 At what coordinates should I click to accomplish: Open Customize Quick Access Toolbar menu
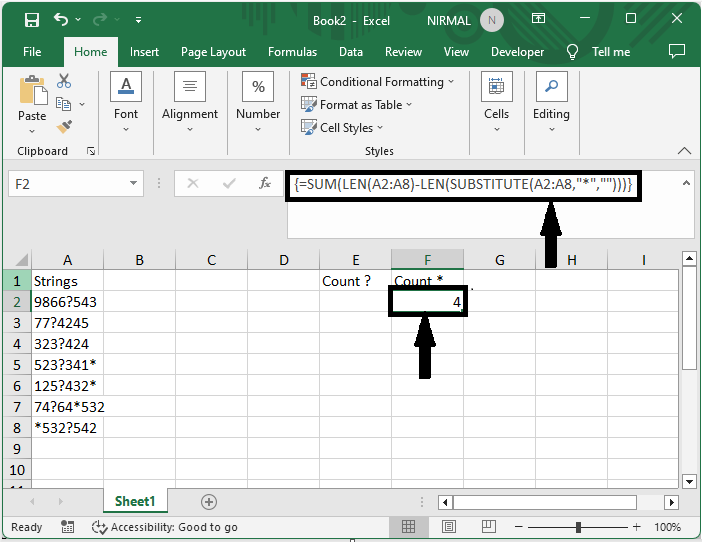(138, 20)
